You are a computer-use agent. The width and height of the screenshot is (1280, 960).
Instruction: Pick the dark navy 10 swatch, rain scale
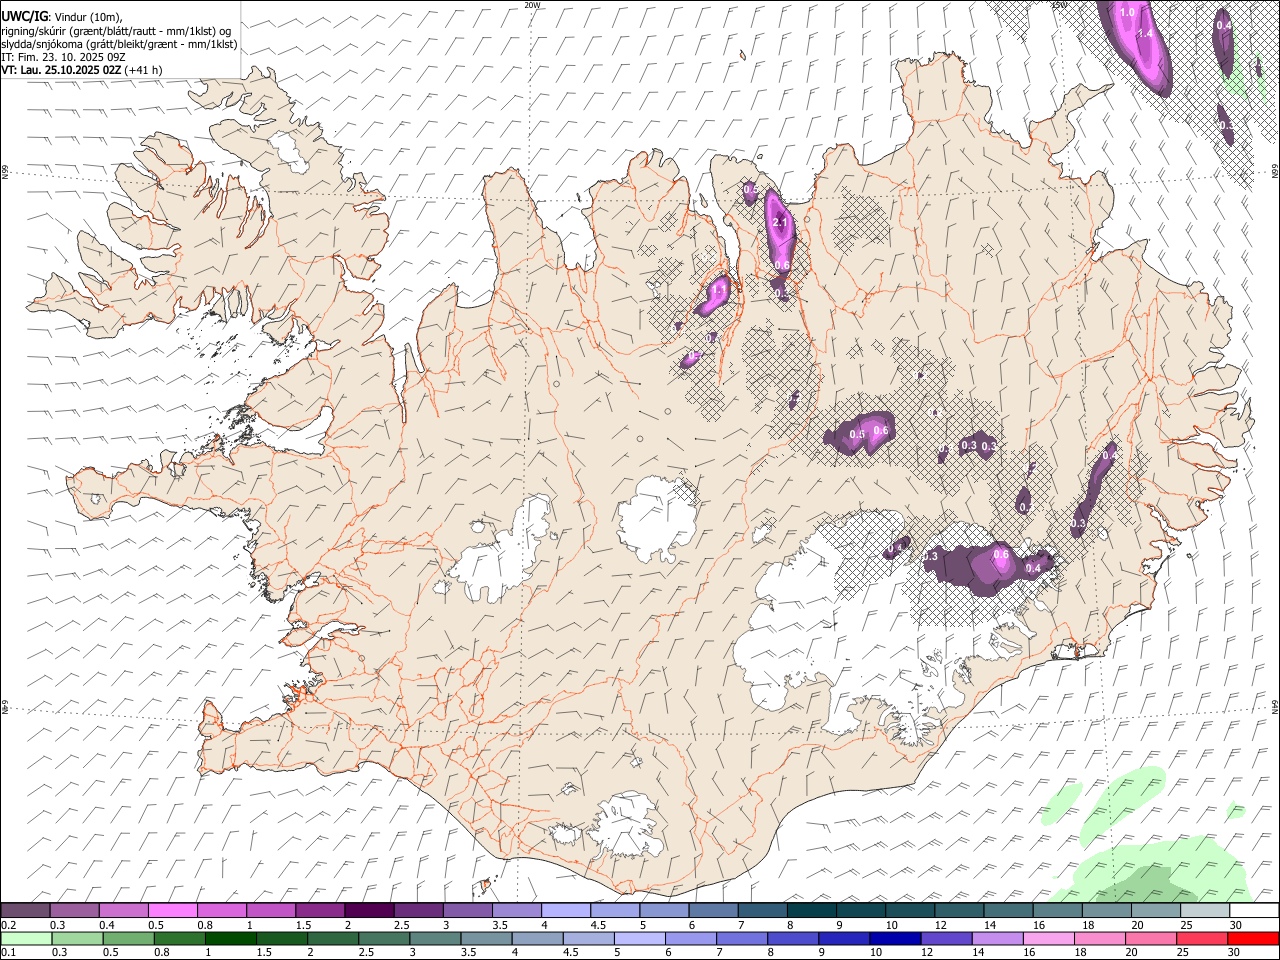(895, 938)
